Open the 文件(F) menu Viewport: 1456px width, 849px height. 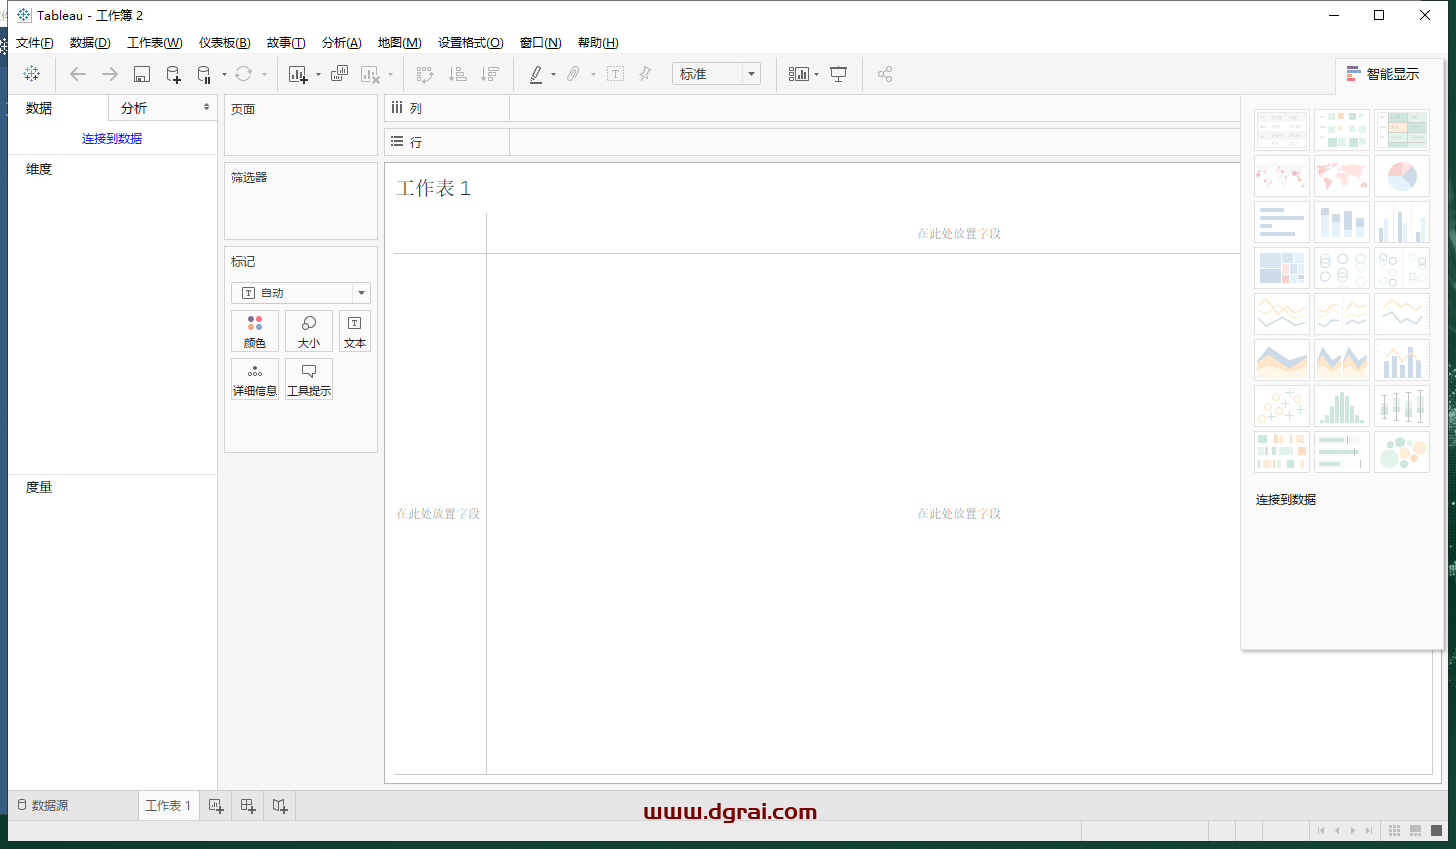tap(35, 43)
